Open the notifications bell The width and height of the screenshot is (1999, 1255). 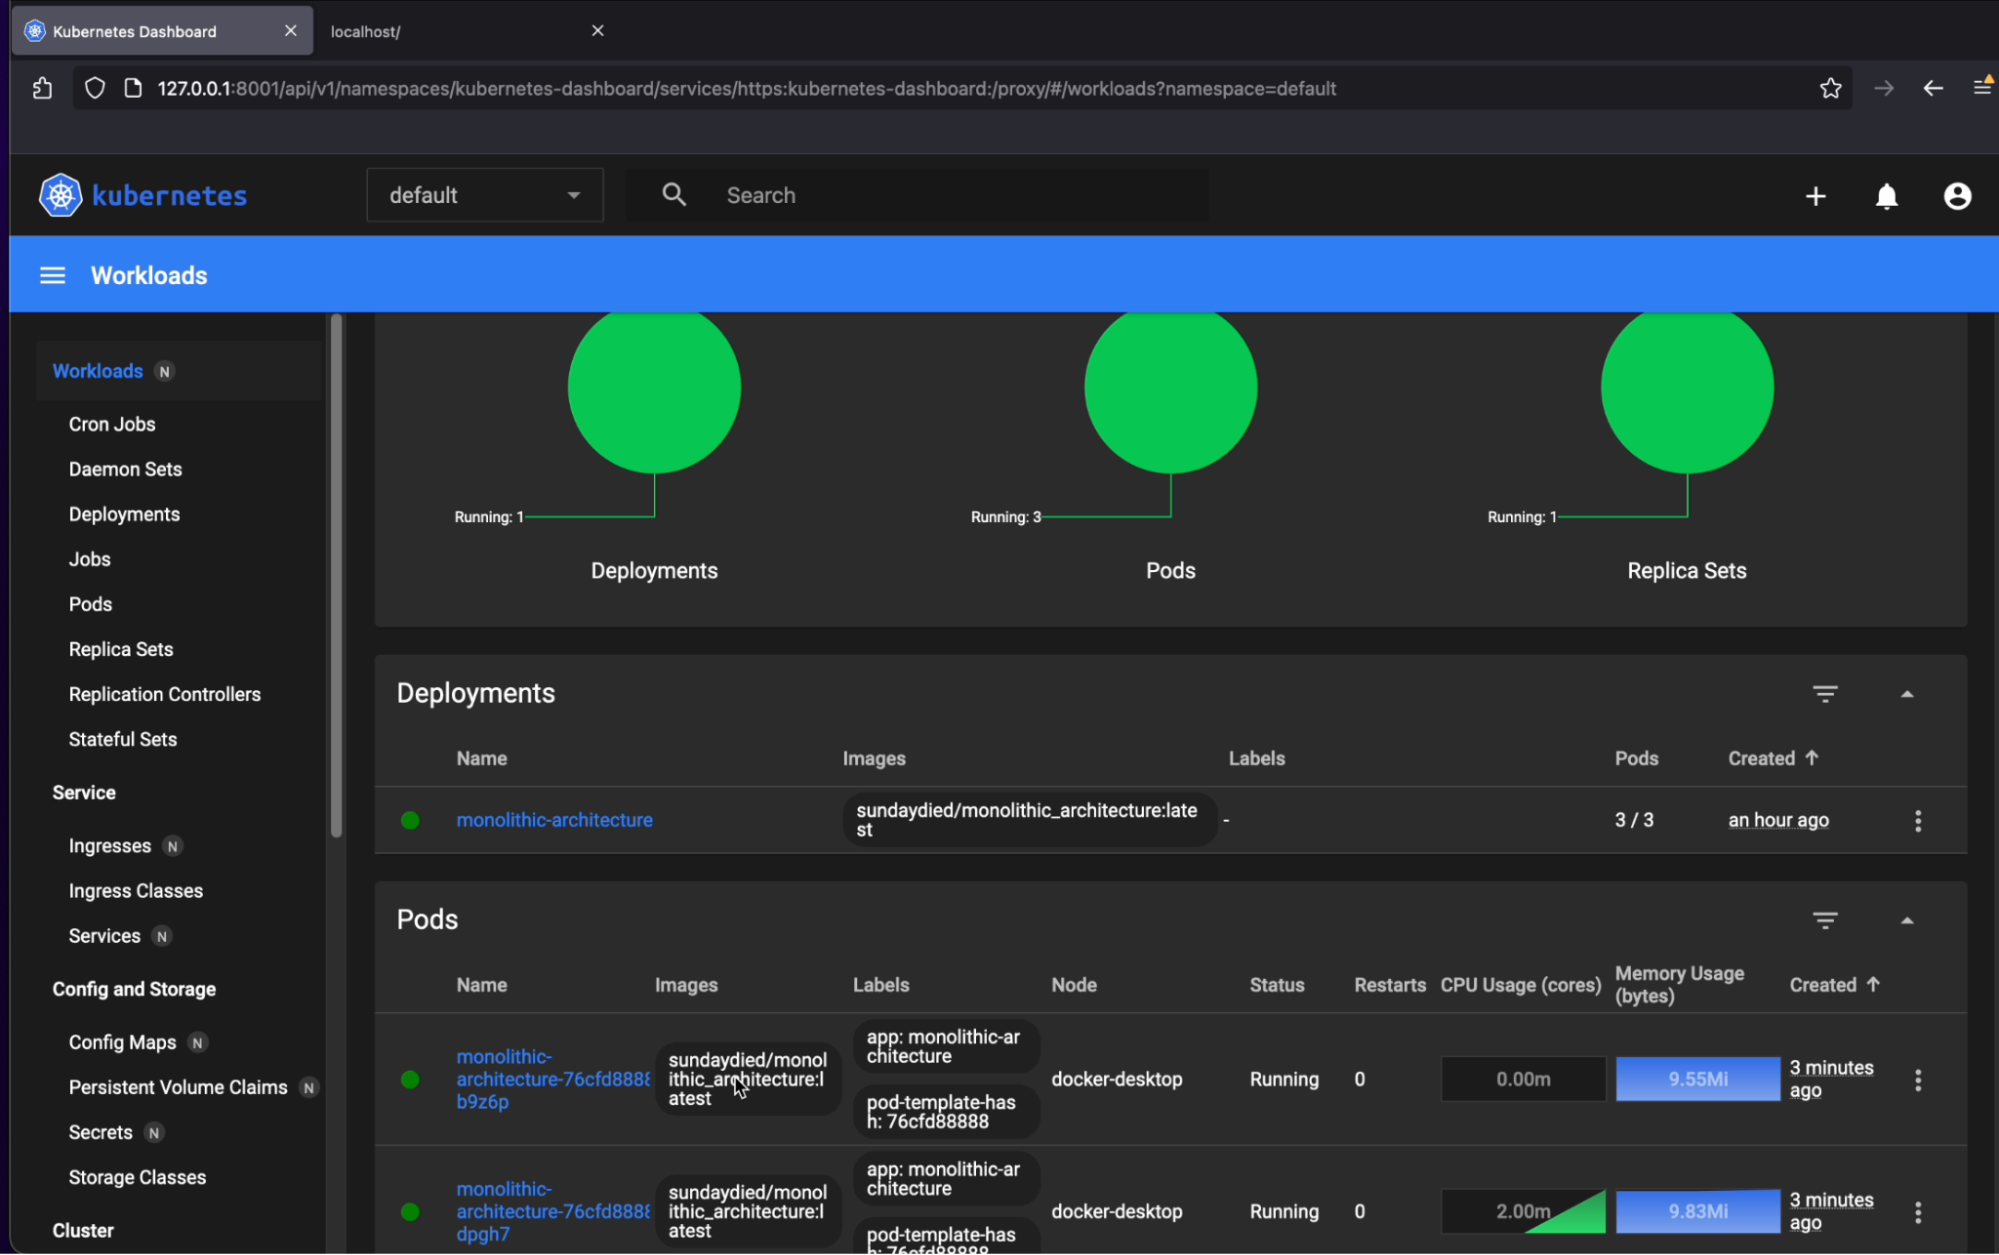1886,196
